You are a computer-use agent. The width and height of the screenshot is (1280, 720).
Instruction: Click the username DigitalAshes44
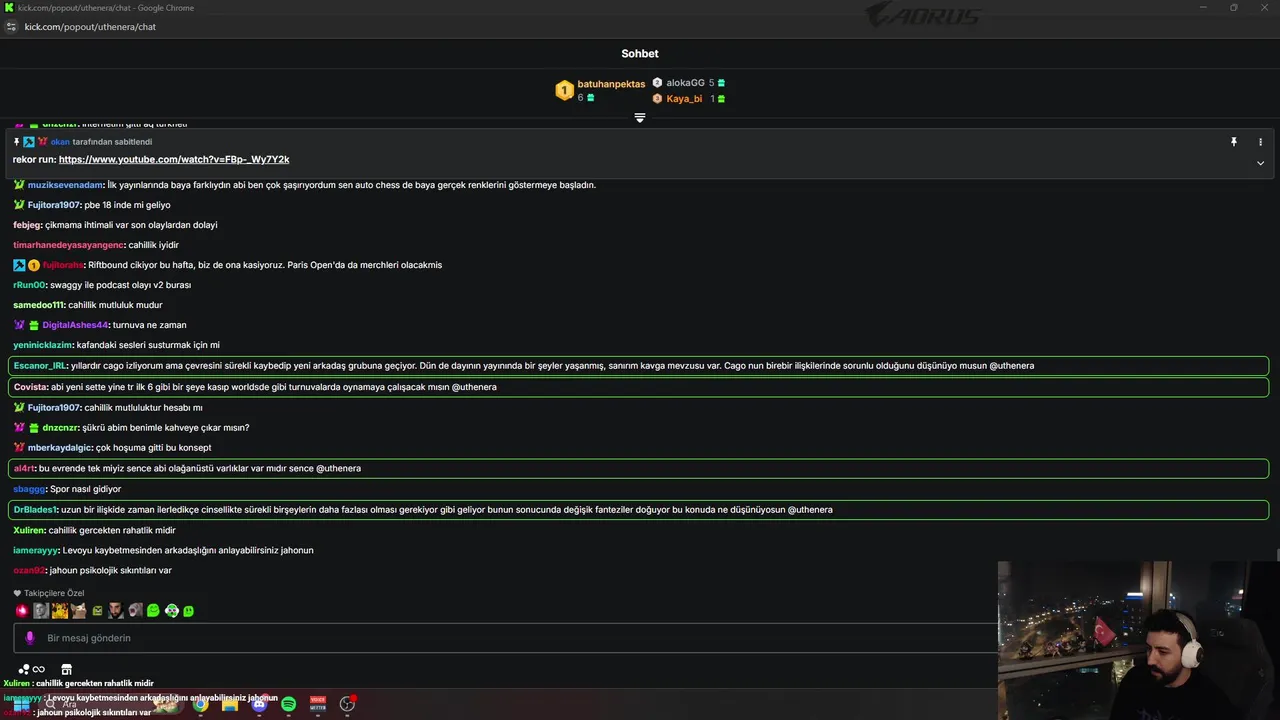tap(75, 325)
